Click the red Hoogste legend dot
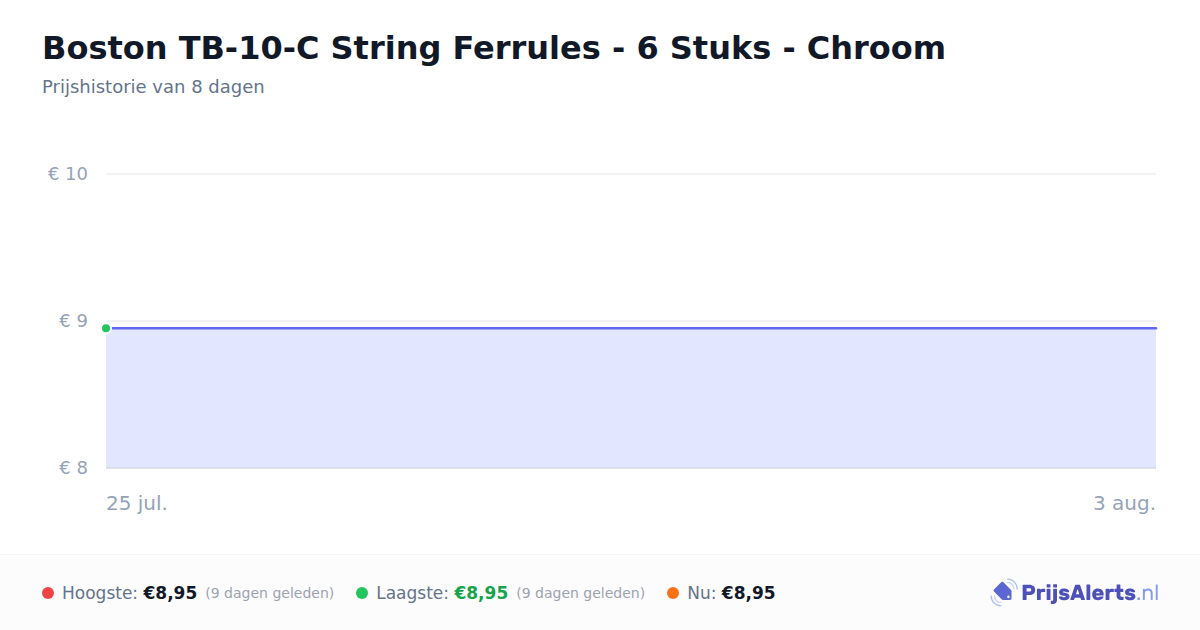 tap(48, 593)
